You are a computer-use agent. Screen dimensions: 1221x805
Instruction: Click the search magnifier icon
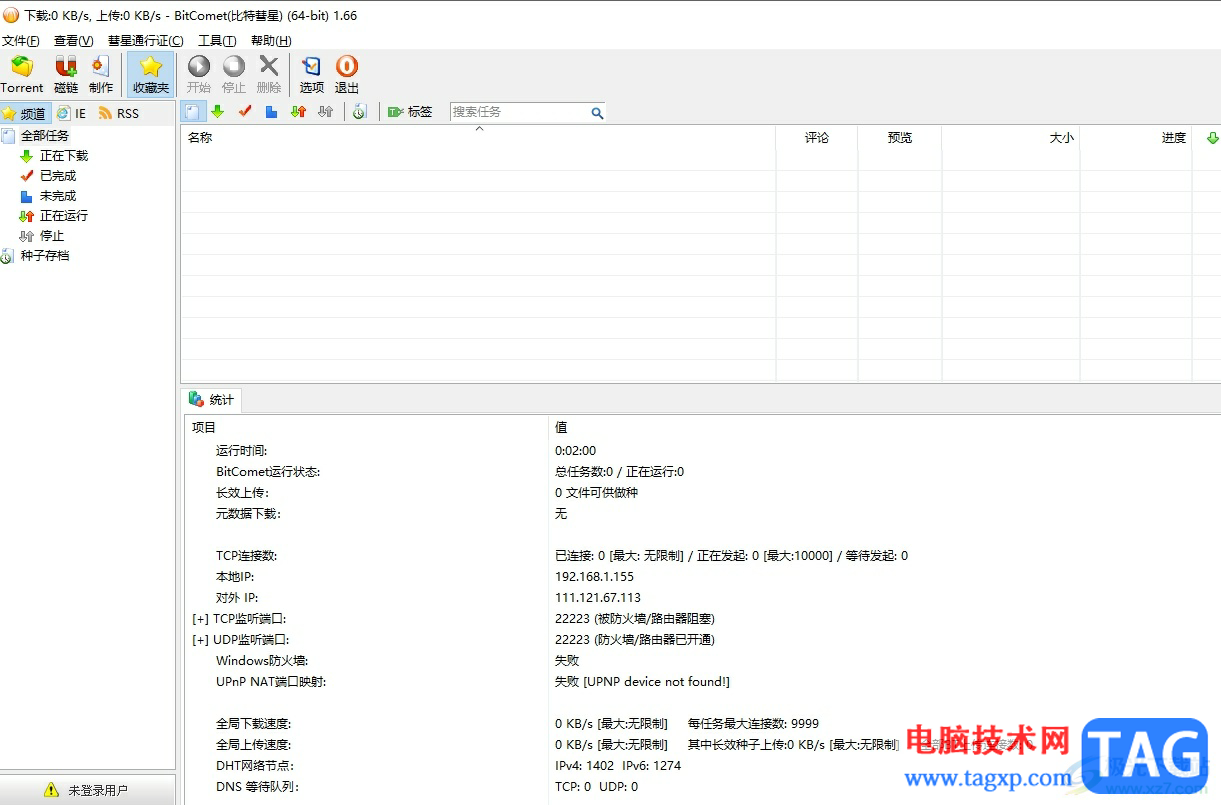pos(597,113)
